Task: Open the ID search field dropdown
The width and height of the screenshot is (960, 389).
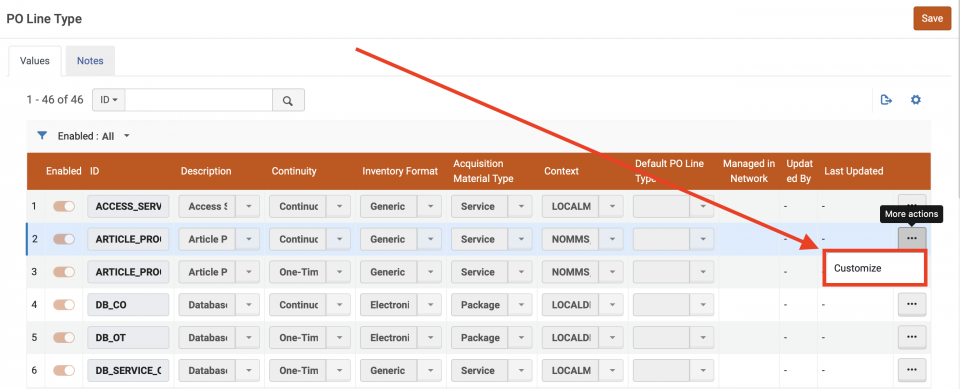Action: click(x=109, y=100)
